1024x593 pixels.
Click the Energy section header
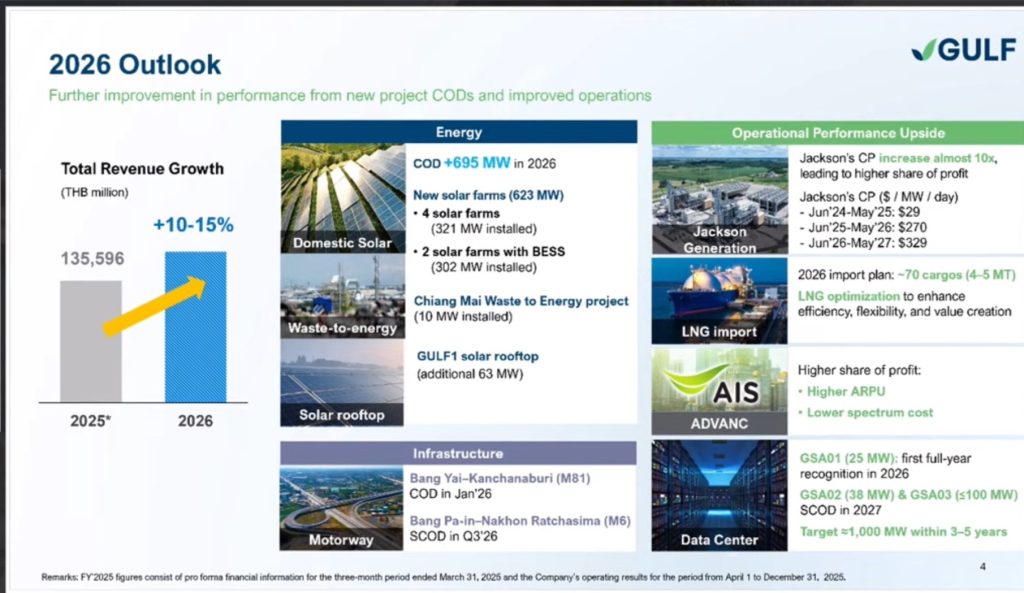458,132
